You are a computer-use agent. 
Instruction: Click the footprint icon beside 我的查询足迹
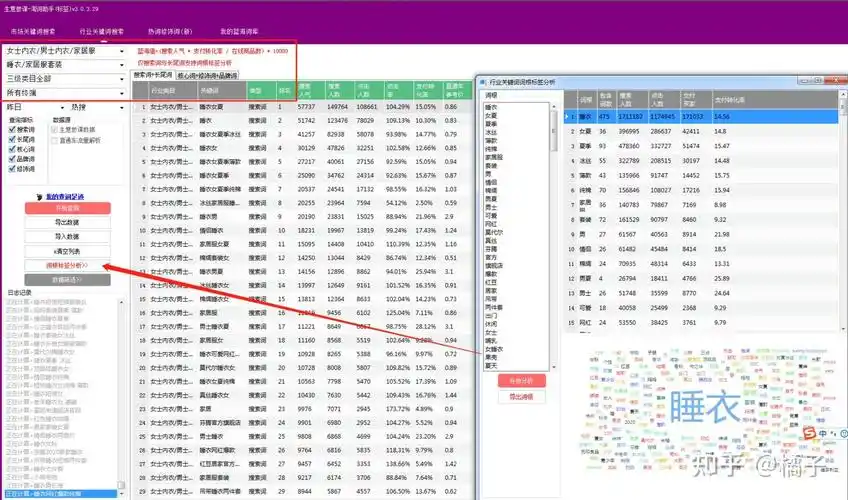point(39,197)
